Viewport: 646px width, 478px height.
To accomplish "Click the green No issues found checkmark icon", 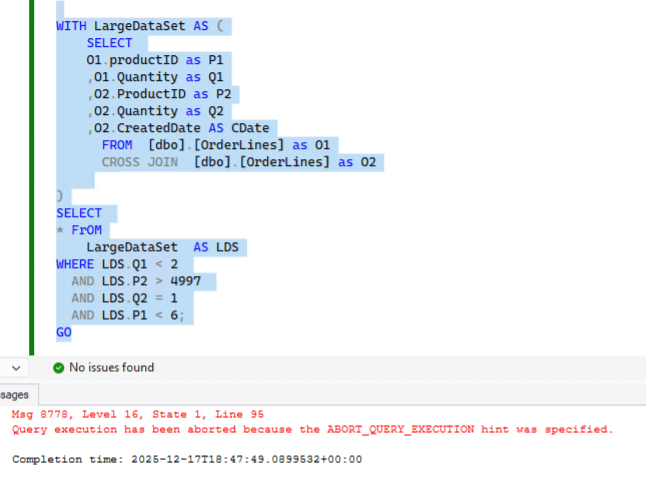I will tap(59, 368).
